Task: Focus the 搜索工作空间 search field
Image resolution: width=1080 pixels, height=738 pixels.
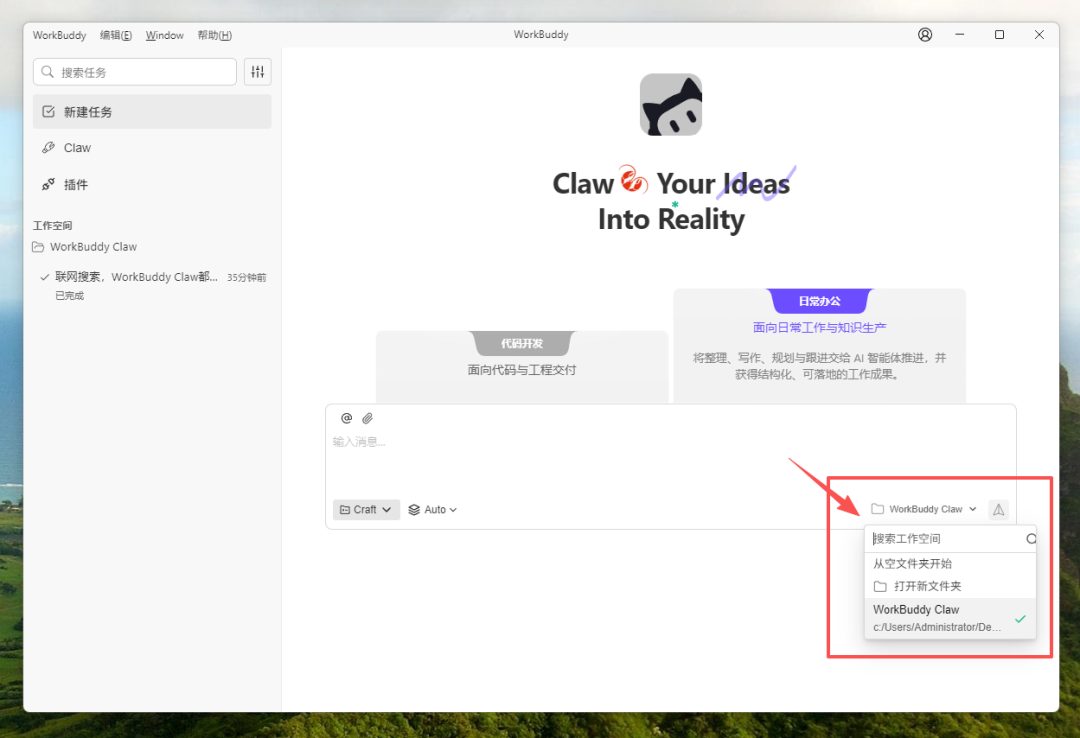Action: [x=949, y=539]
